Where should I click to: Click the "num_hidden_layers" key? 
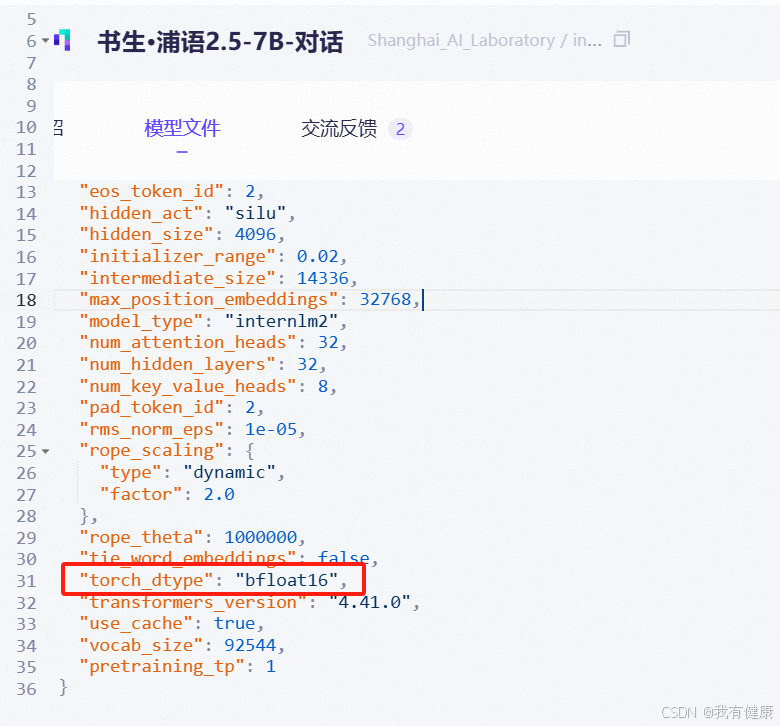tap(178, 365)
